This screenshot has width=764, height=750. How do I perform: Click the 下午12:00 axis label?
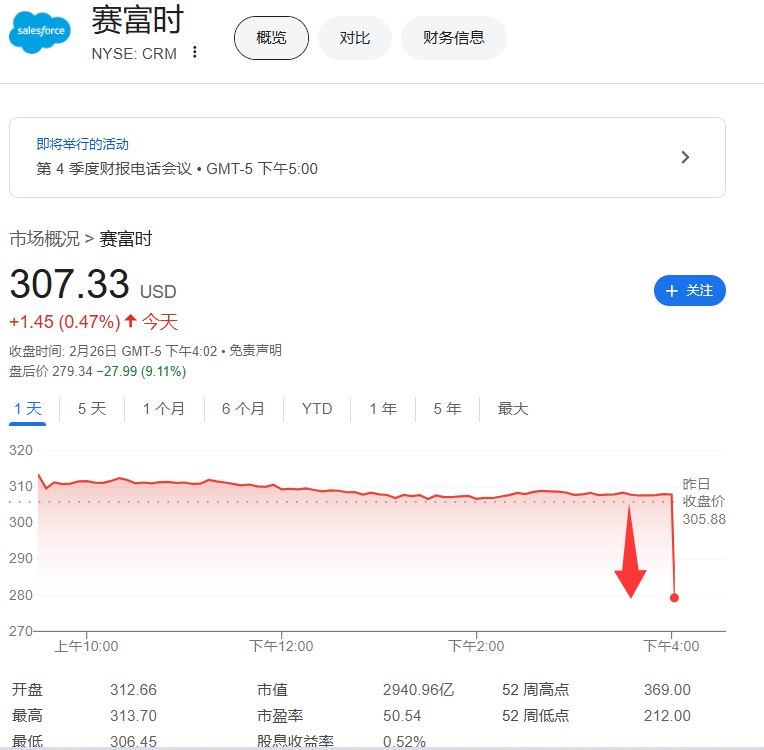281,646
